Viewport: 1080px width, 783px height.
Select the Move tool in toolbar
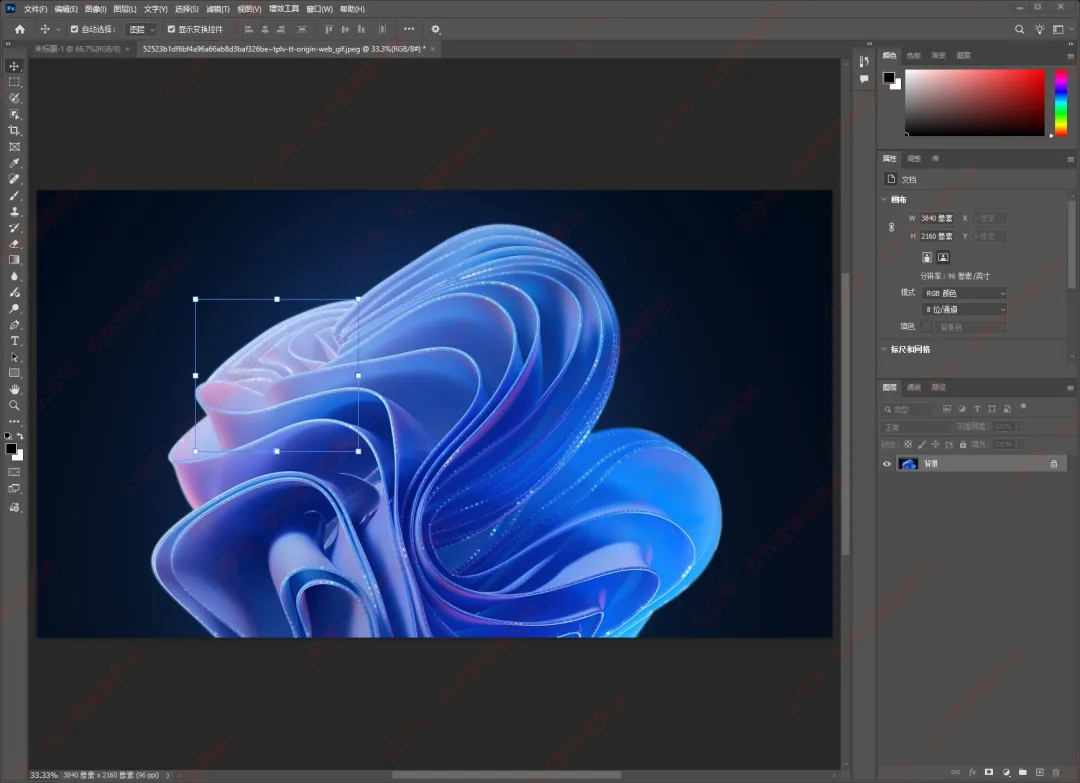tap(14, 66)
